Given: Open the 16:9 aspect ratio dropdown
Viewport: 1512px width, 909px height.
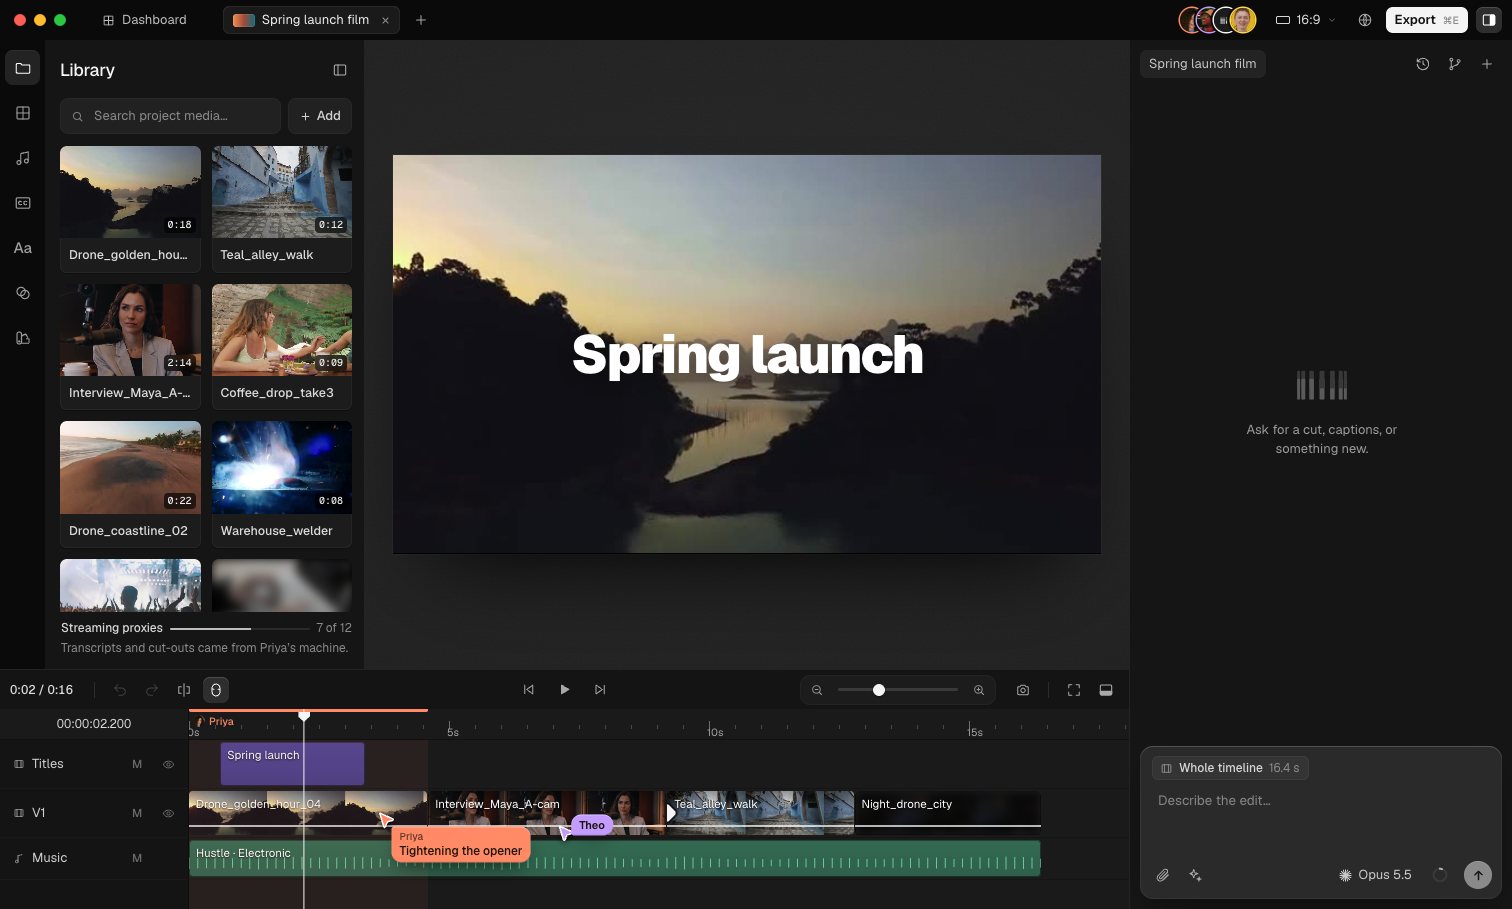Looking at the screenshot, I should pyautogui.click(x=1306, y=20).
